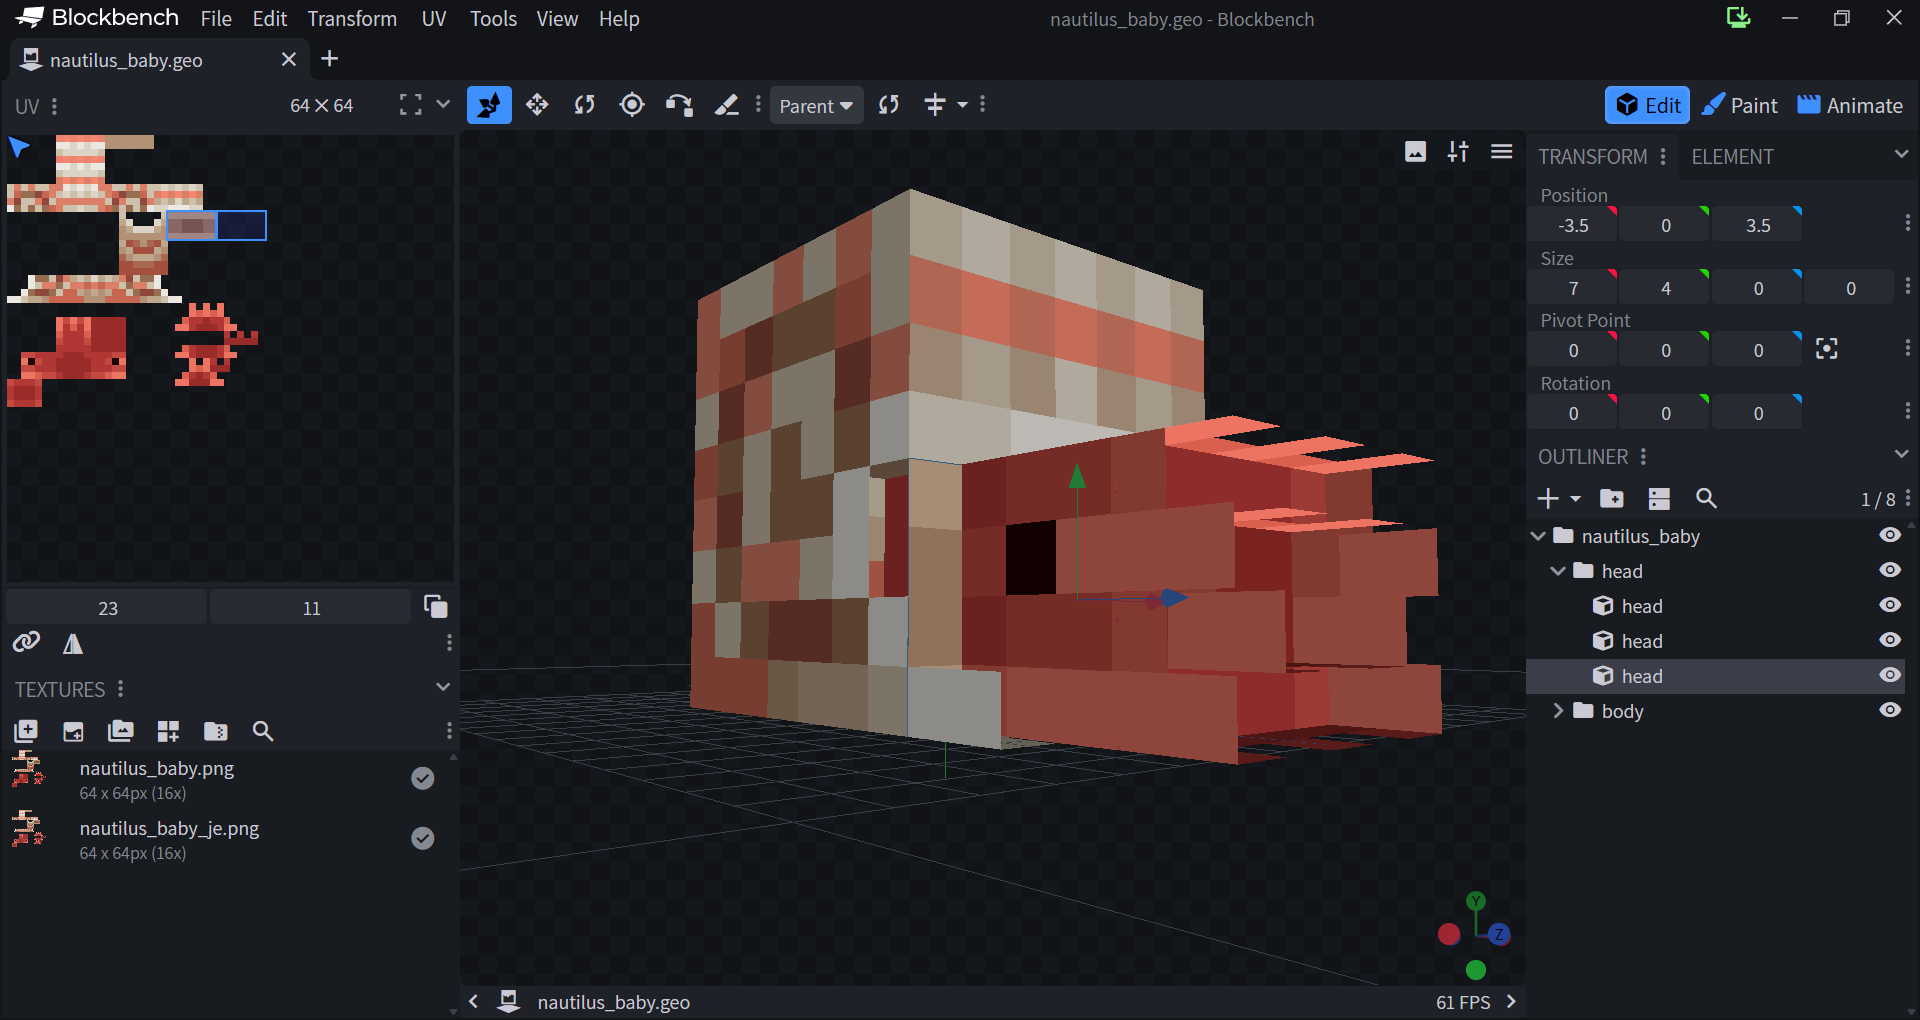Switch to Paint mode

[x=1740, y=106]
